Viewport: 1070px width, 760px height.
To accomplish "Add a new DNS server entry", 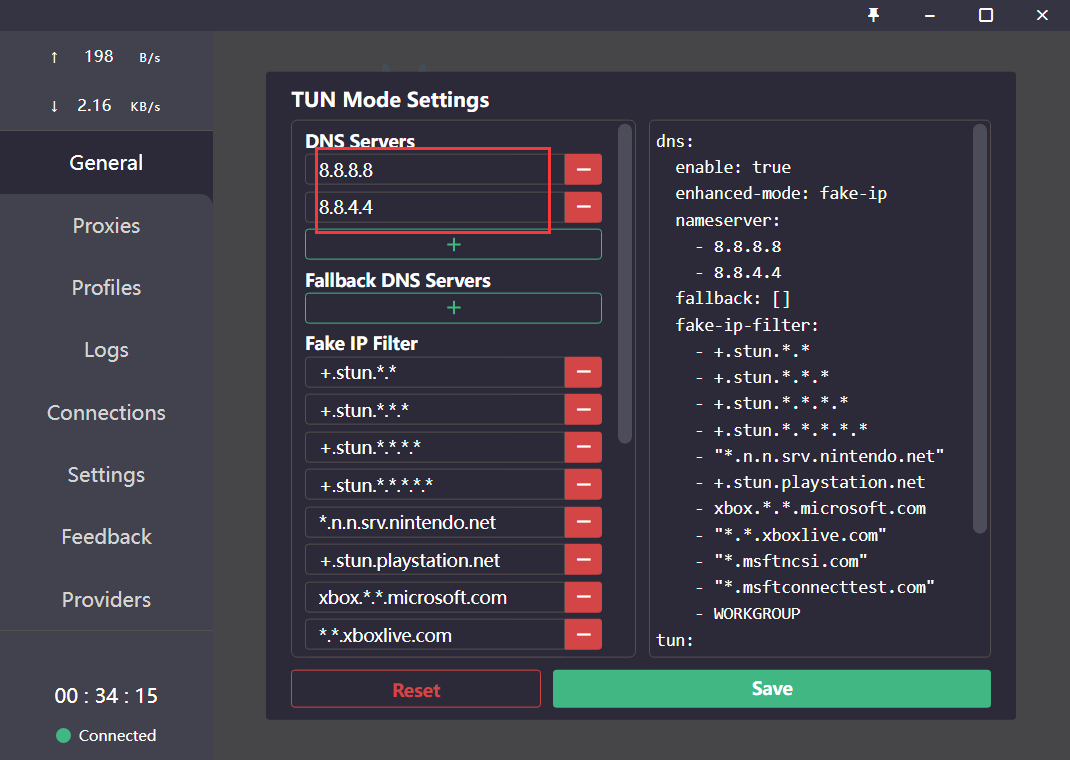I will click(x=453, y=244).
